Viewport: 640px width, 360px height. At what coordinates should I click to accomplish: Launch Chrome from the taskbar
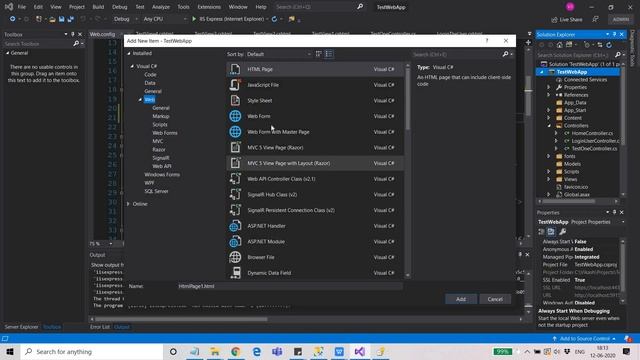point(236,351)
